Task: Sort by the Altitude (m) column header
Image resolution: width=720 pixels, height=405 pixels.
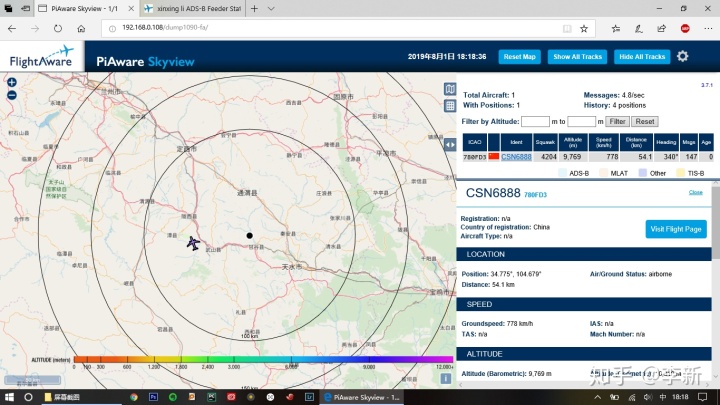Action: 573,142
